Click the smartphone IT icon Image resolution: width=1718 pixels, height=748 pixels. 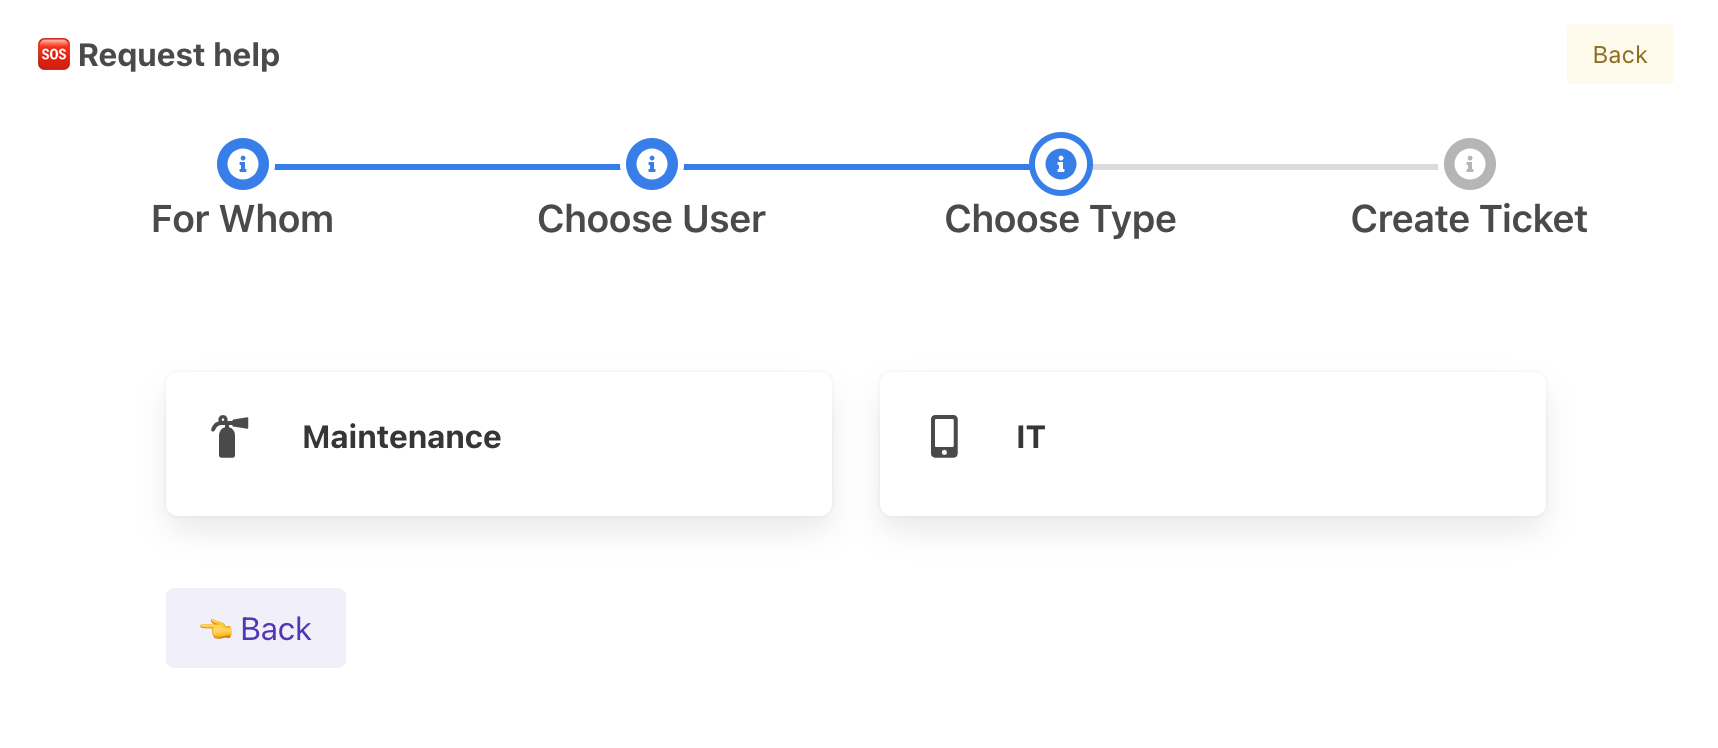click(944, 437)
